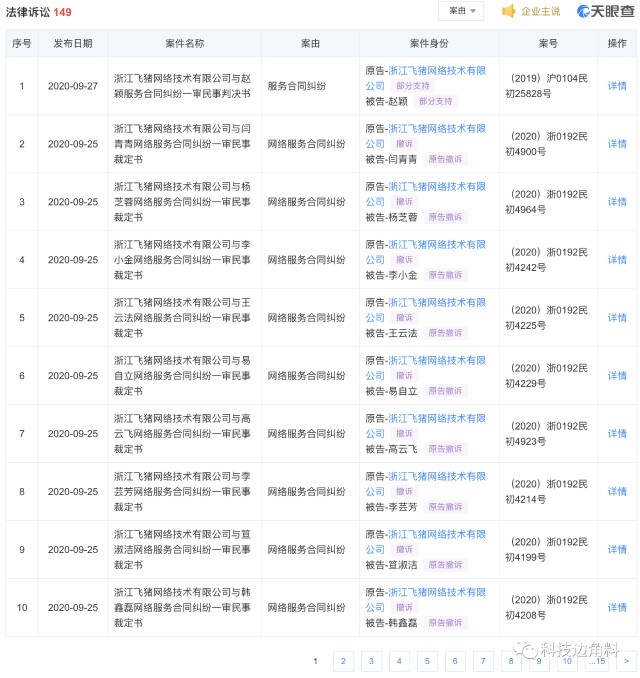This screenshot has height=678, width=640.
Task: Click the 案件身份 column header
Action: (x=429, y=43)
